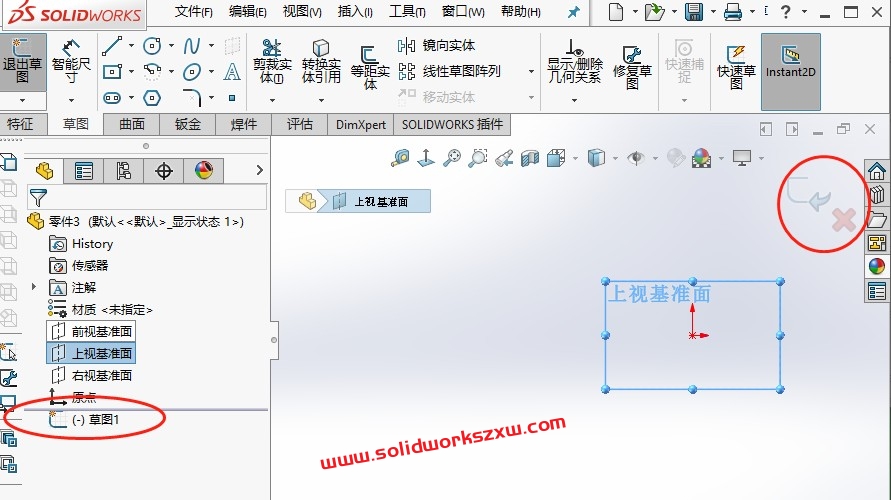Screen dimensions: 891x500
Task: Click Section View icon in view toolbar
Action: [x=530, y=158]
